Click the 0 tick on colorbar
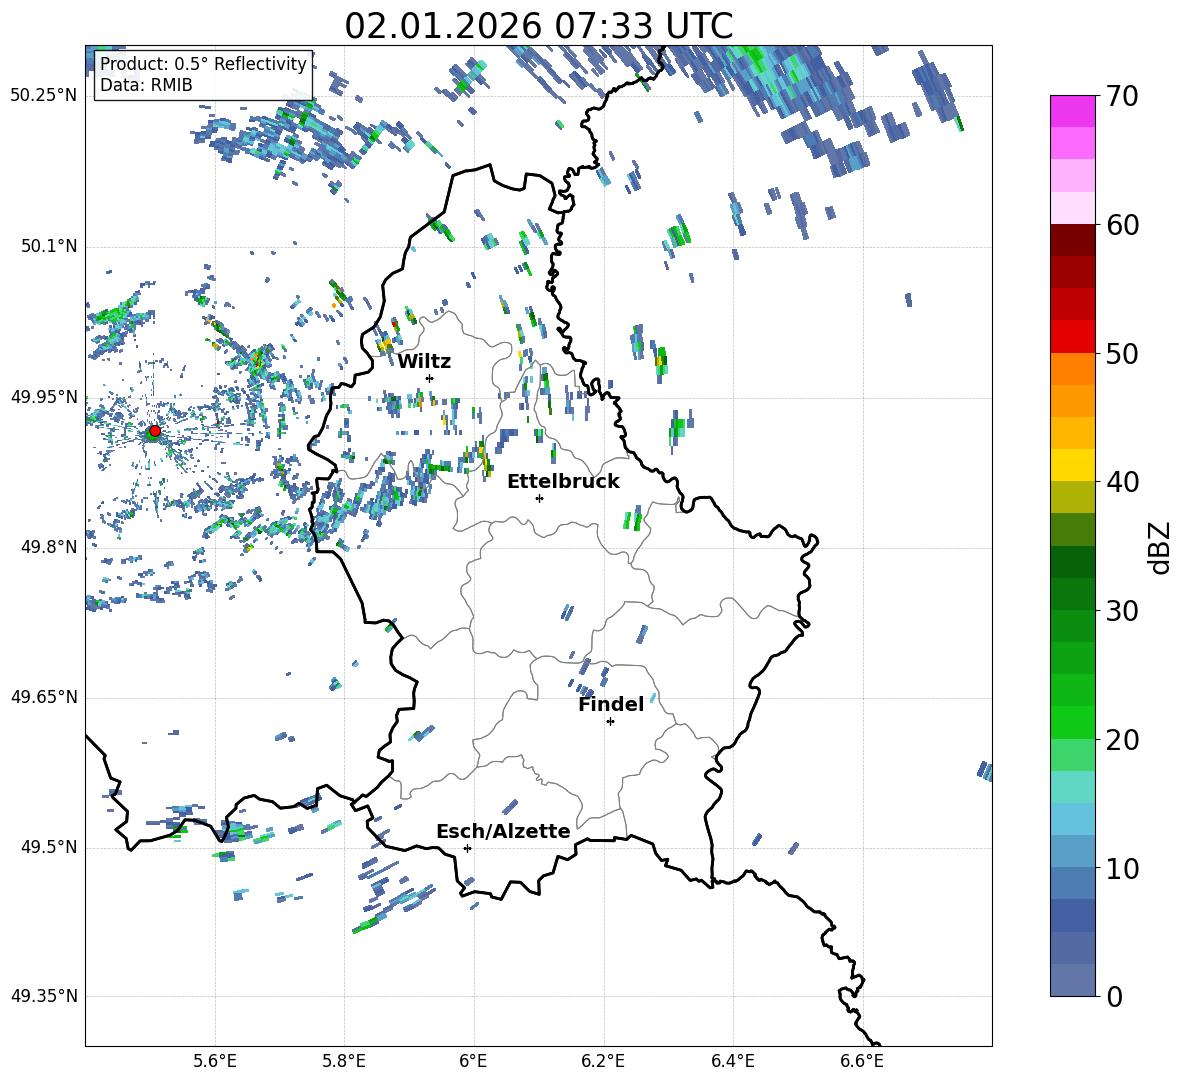The height and width of the screenshot is (1081, 1184). (1114, 997)
